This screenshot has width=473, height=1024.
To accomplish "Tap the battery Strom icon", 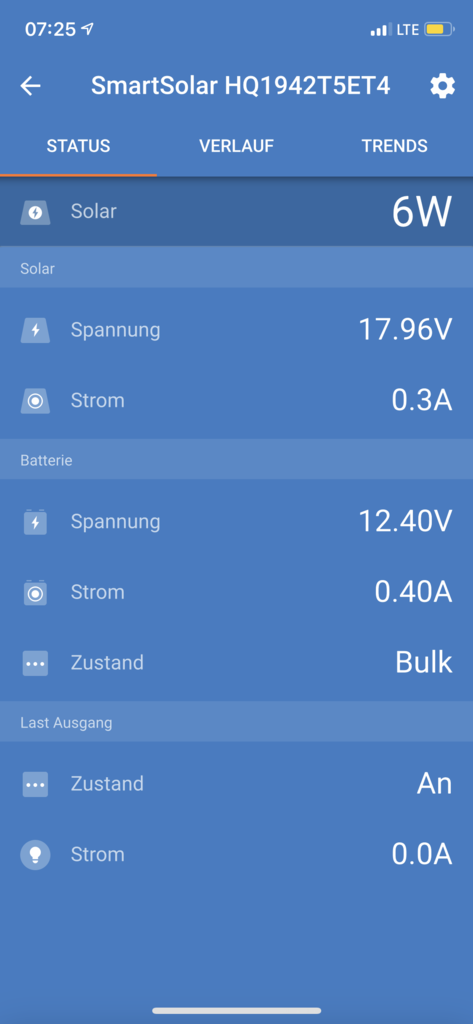I will pos(35,592).
